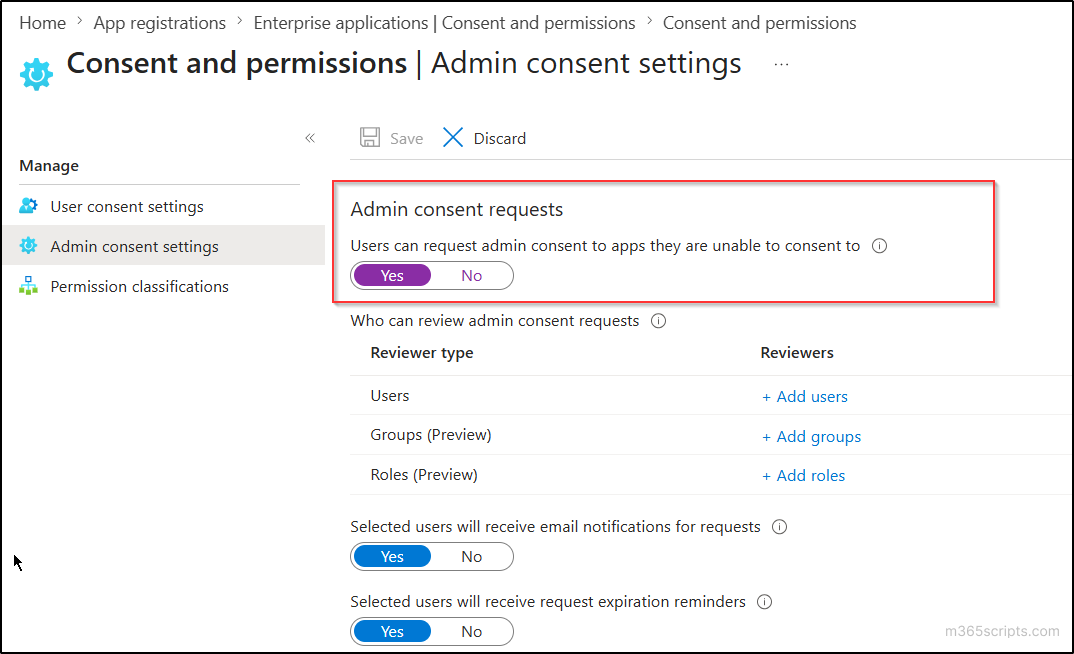Click the Save button label
The width and height of the screenshot is (1074, 654).
pyautogui.click(x=406, y=138)
